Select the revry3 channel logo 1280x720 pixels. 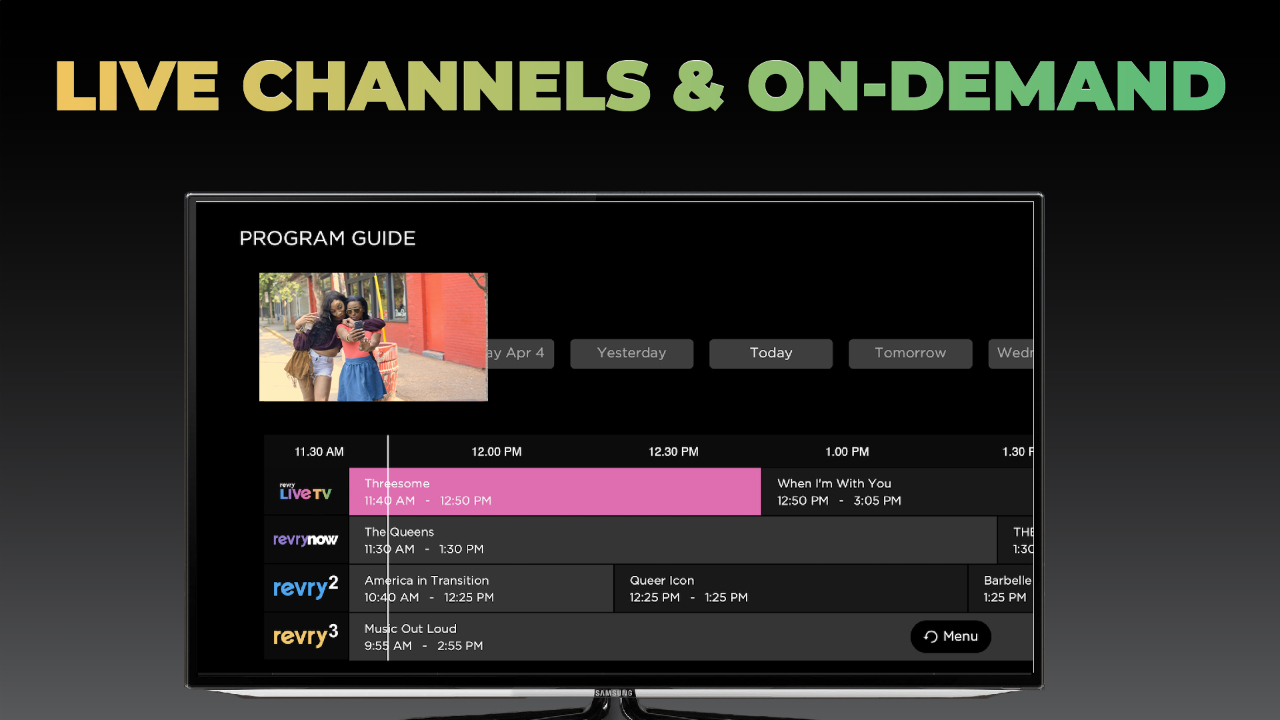pos(305,635)
